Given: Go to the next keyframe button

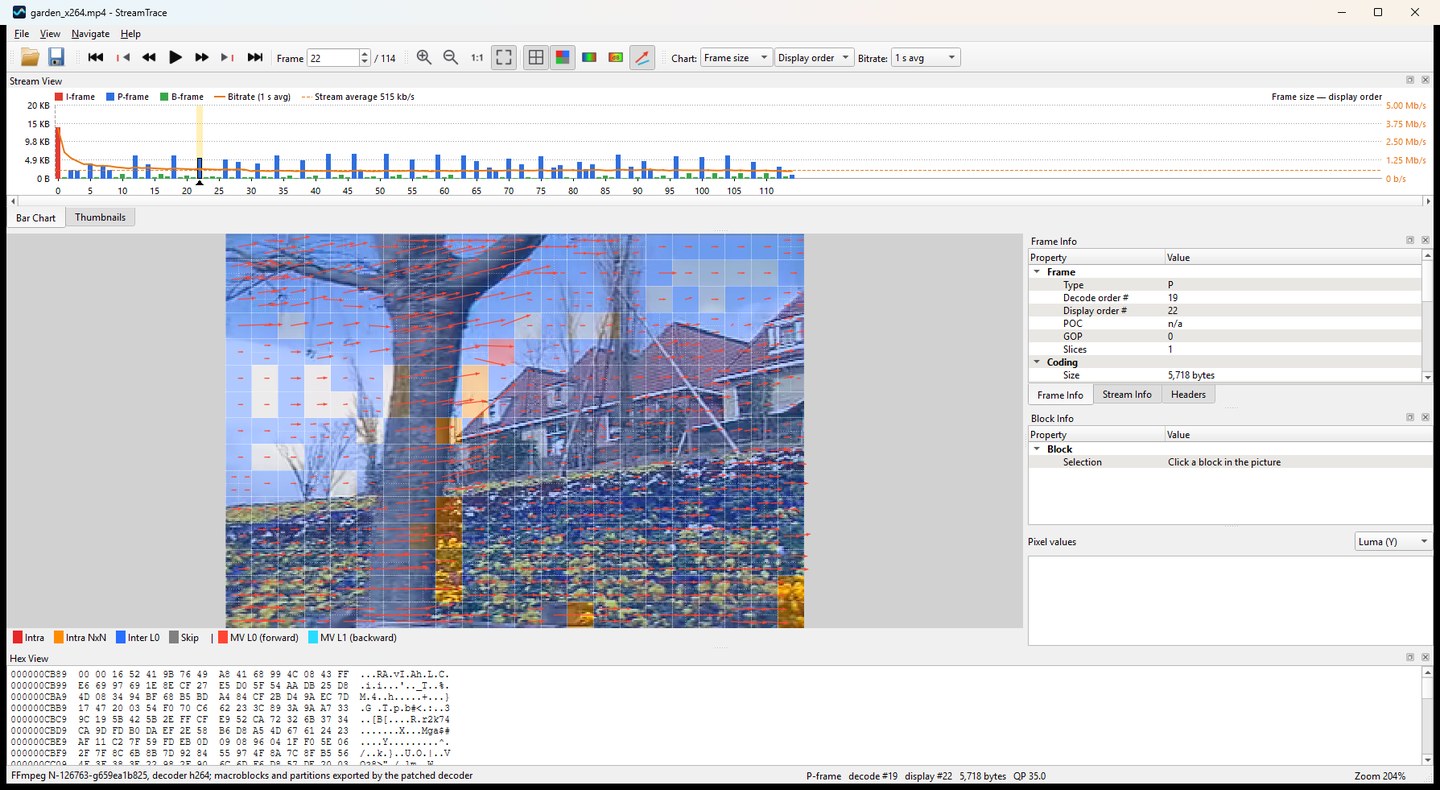Looking at the screenshot, I should [x=228, y=58].
